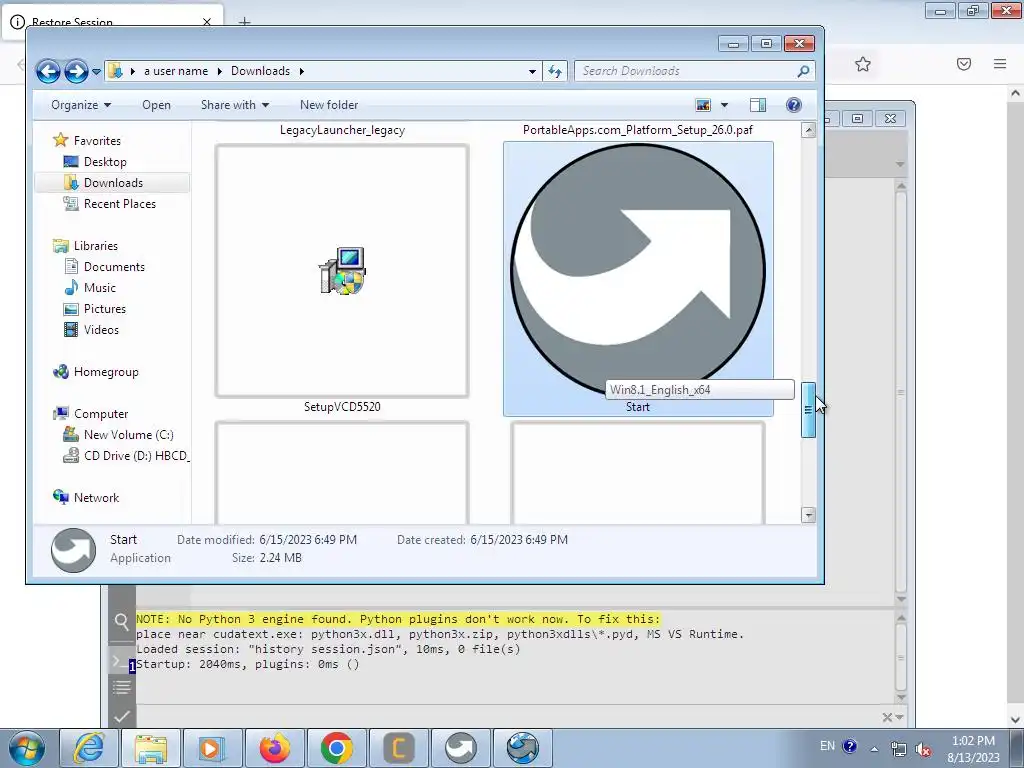The width and height of the screenshot is (1024, 768).
Task: Click the Downloads breadcrumb
Action: pyautogui.click(x=260, y=71)
